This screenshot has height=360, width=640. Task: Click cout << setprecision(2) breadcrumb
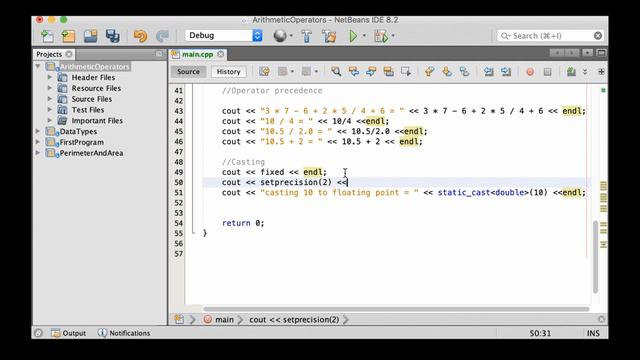[294, 320]
